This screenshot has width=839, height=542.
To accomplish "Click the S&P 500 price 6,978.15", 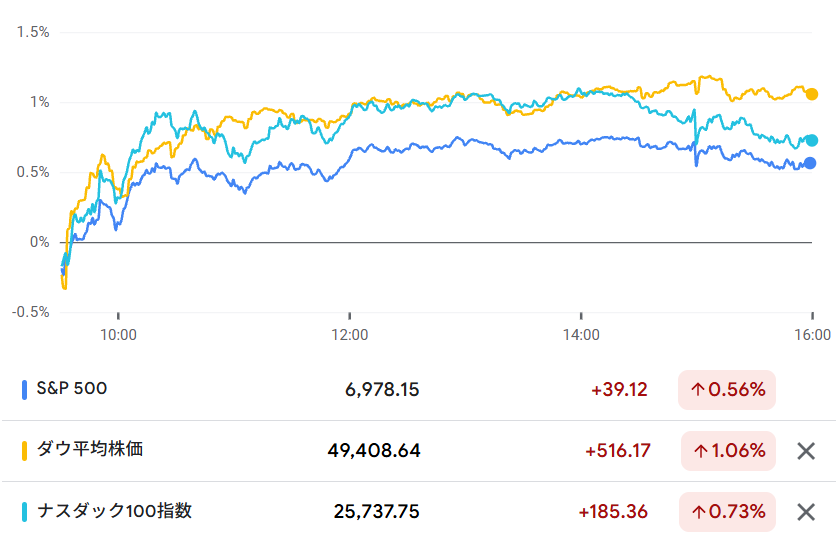I will [382, 390].
